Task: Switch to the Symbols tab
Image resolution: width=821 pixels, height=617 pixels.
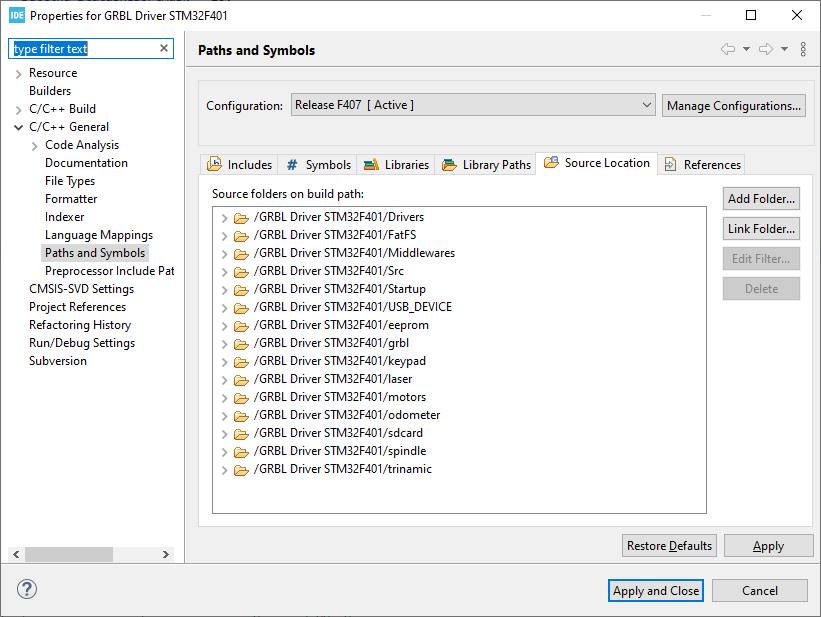Action: pos(318,164)
